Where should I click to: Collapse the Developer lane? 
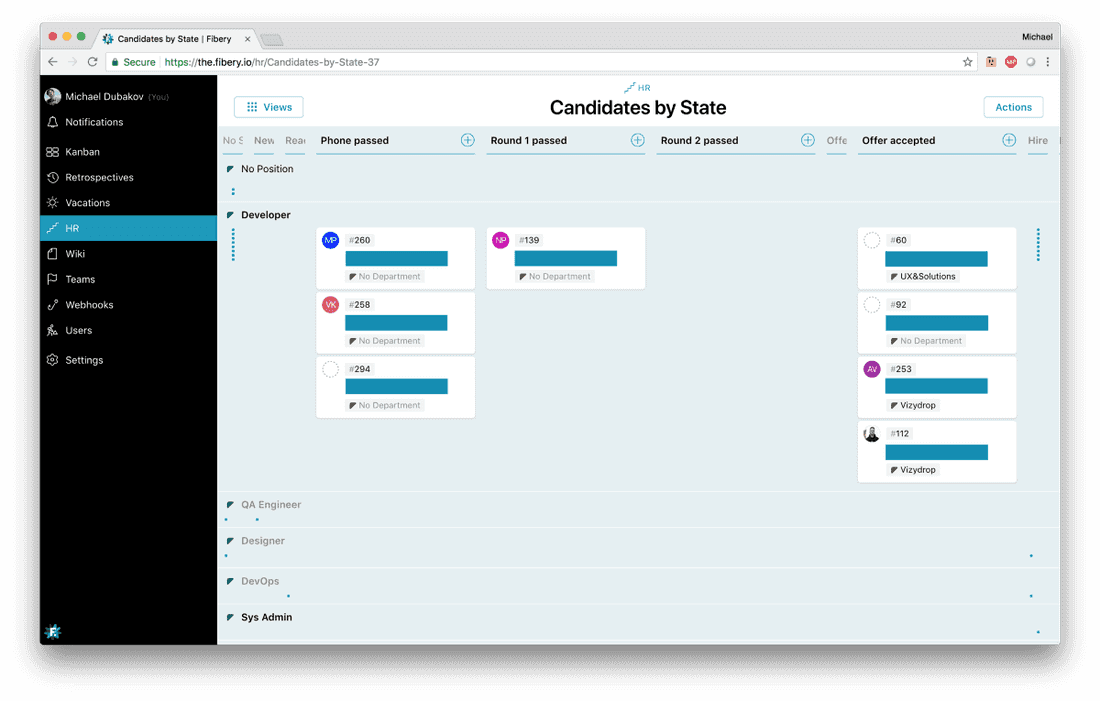(231, 214)
